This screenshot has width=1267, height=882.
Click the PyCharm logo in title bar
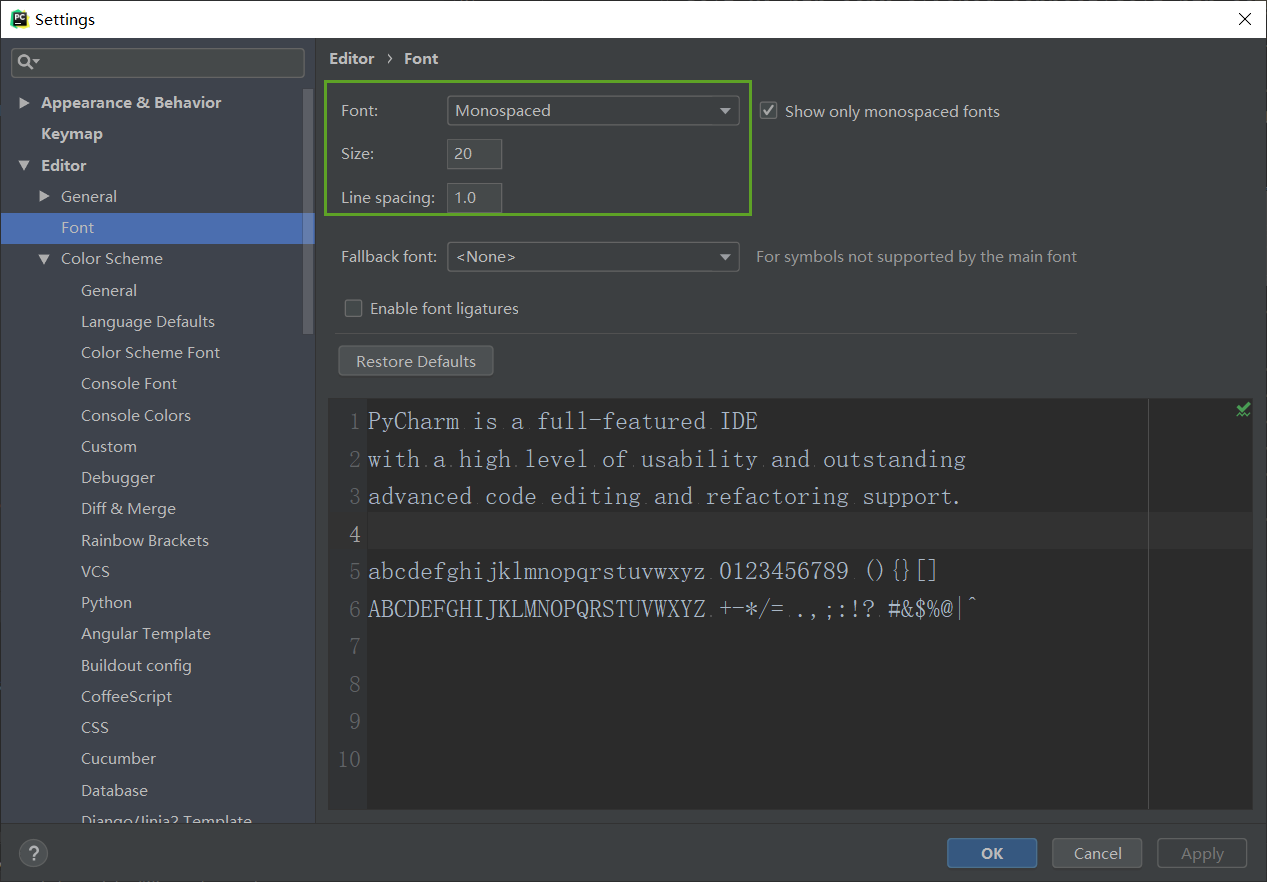(19, 19)
